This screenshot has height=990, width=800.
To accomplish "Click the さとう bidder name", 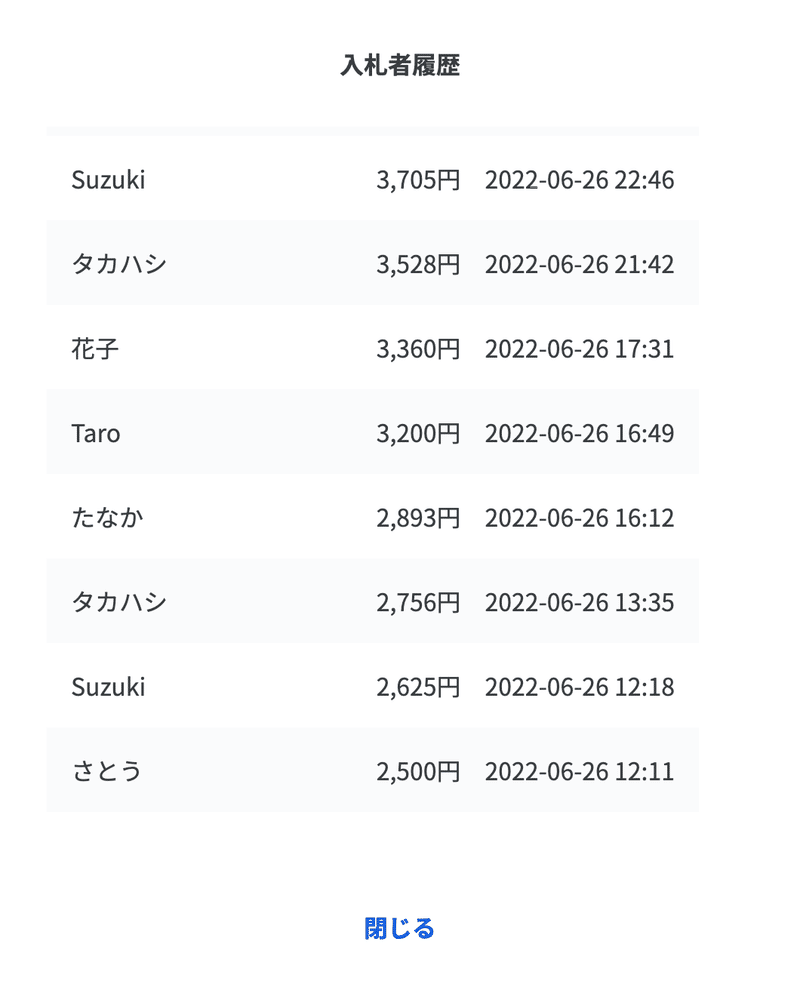I will point(107,772).
